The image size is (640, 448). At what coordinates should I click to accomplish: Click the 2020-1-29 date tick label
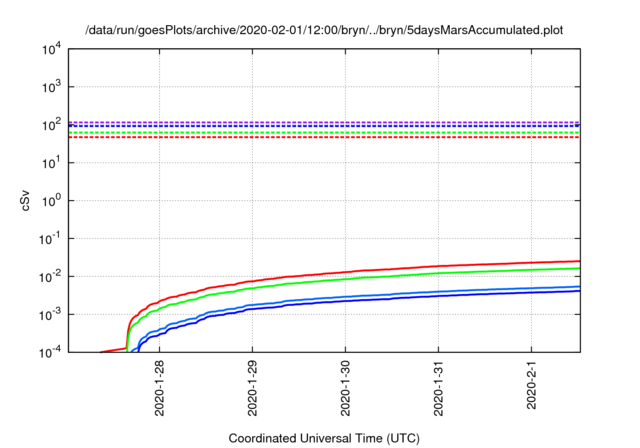point(252,388)
